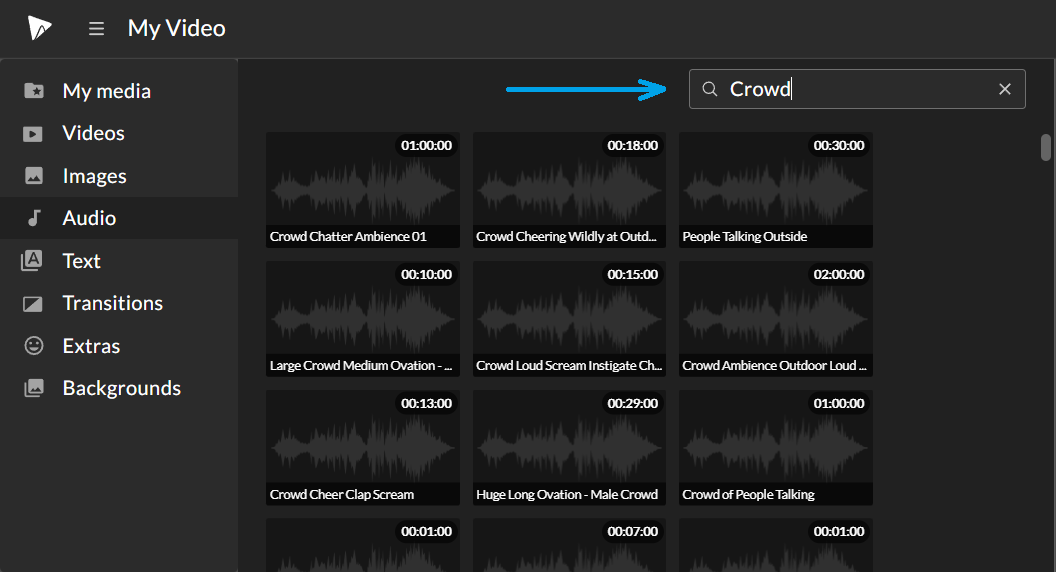The width and height of the screenshot is (1056, 572).
Task: Open the My media section
Action: click(x=119, y=91)
